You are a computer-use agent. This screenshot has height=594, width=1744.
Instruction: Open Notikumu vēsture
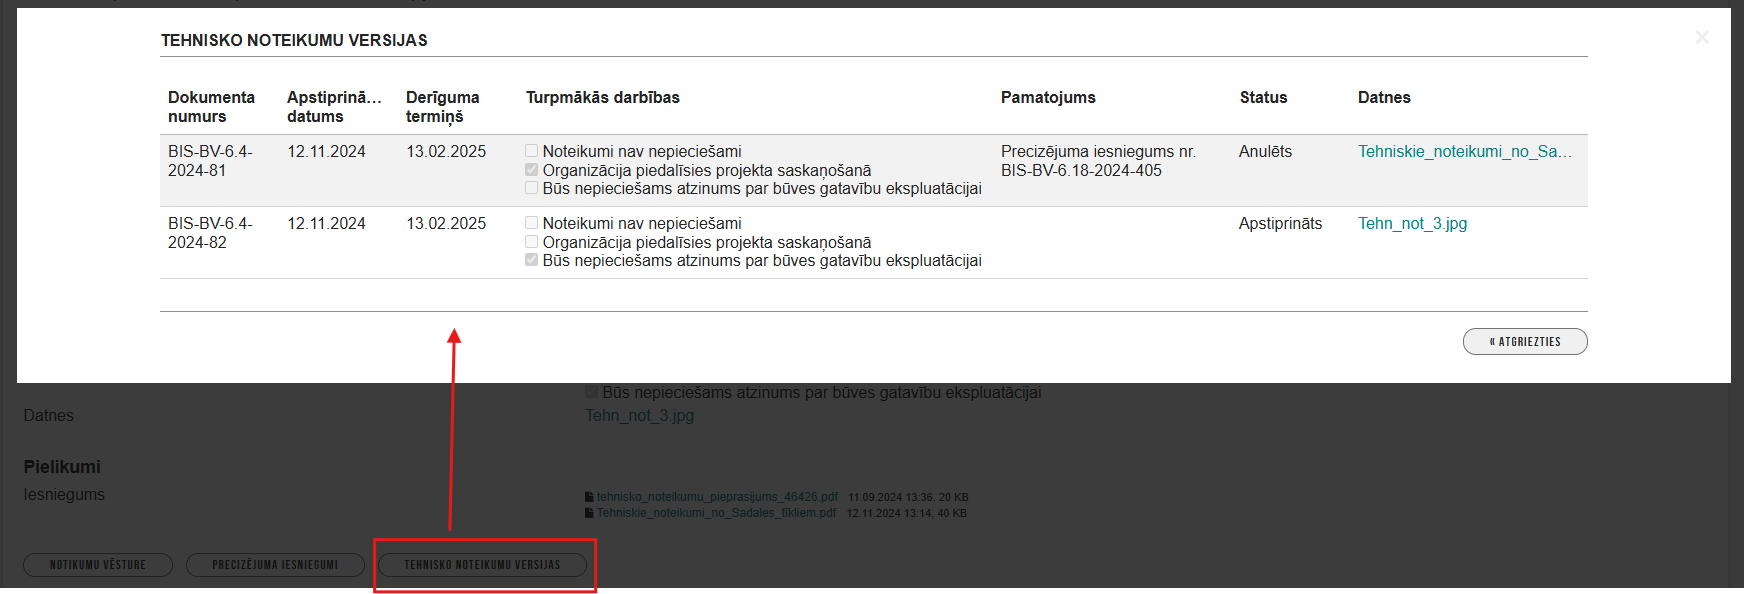(x=98, y=565)
